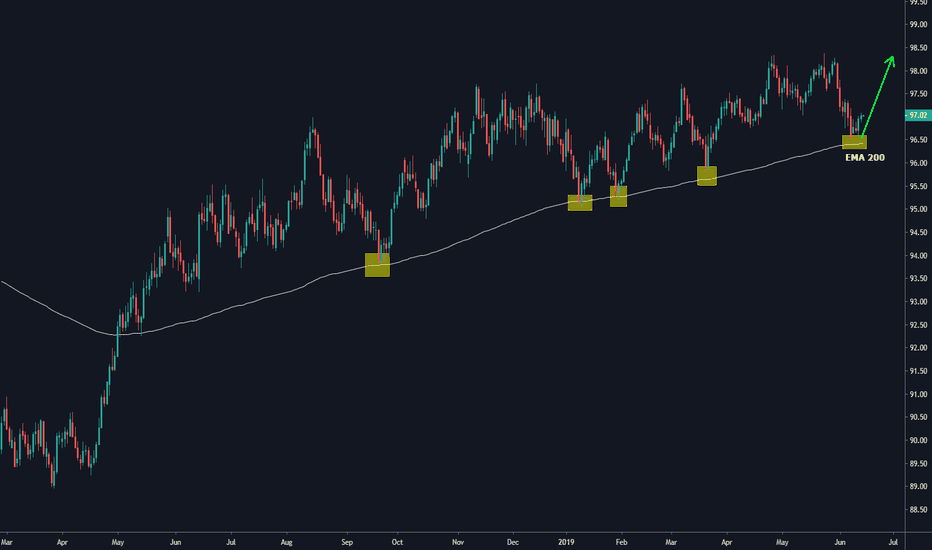Click the 97.50 price axis label
Screen dimensions: 932x550
click(918, 94)
